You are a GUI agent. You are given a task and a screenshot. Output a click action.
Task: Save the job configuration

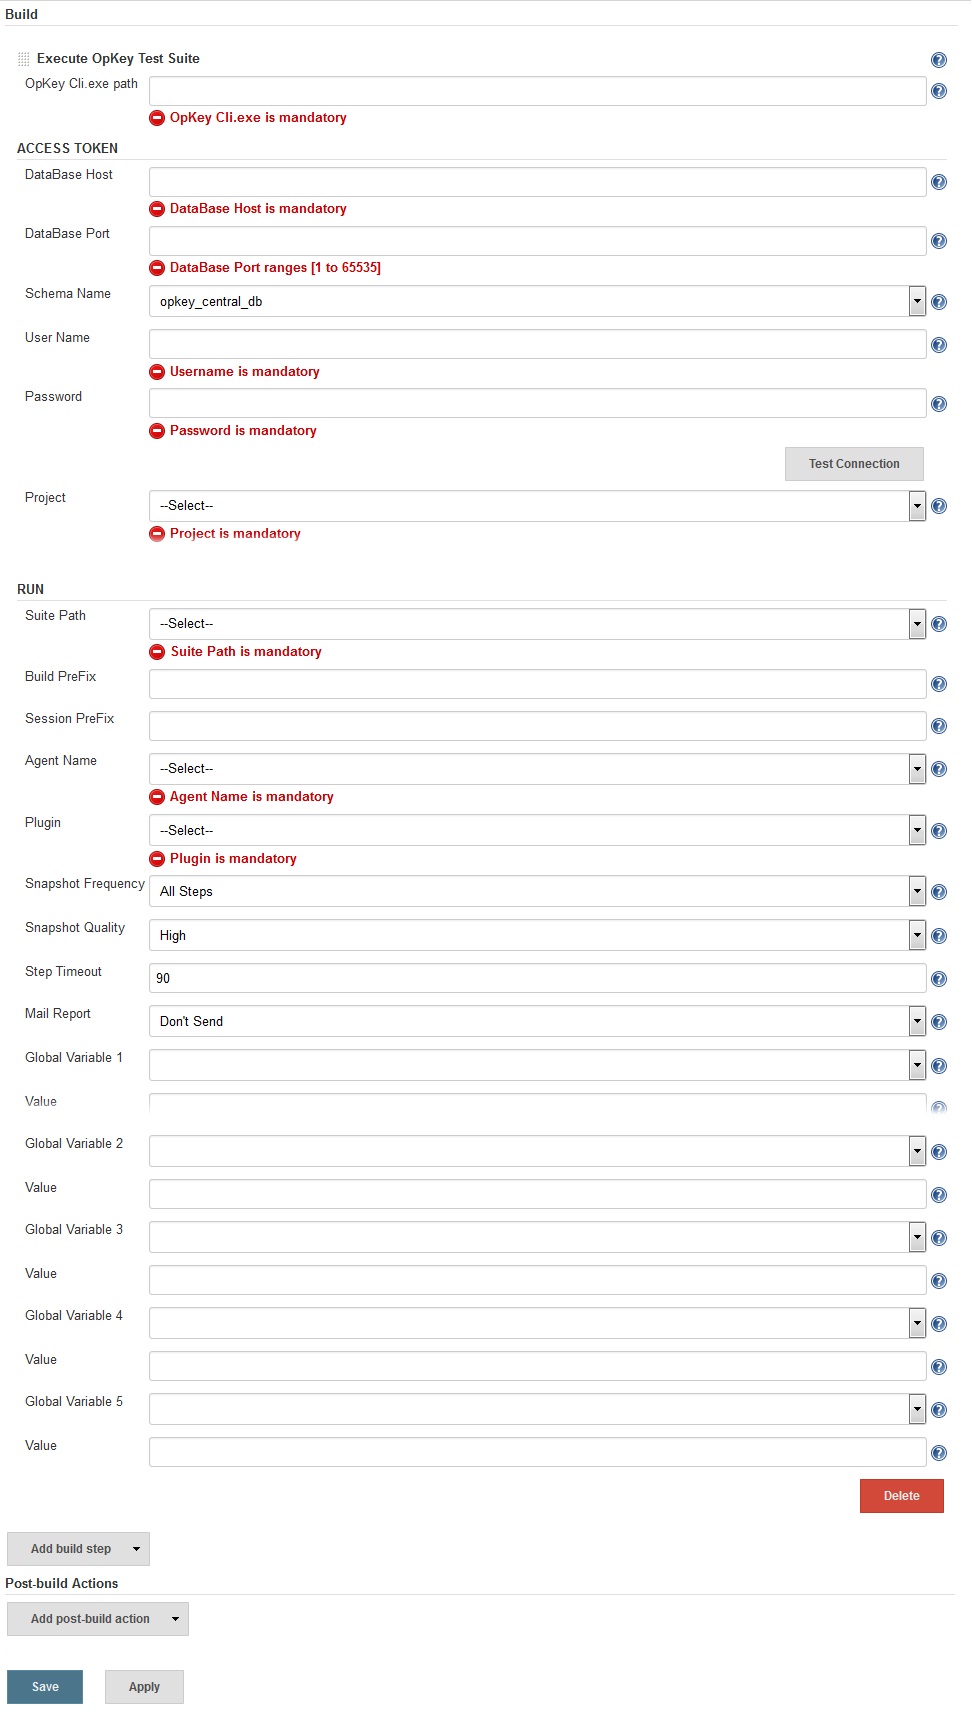coord(45,1687)
